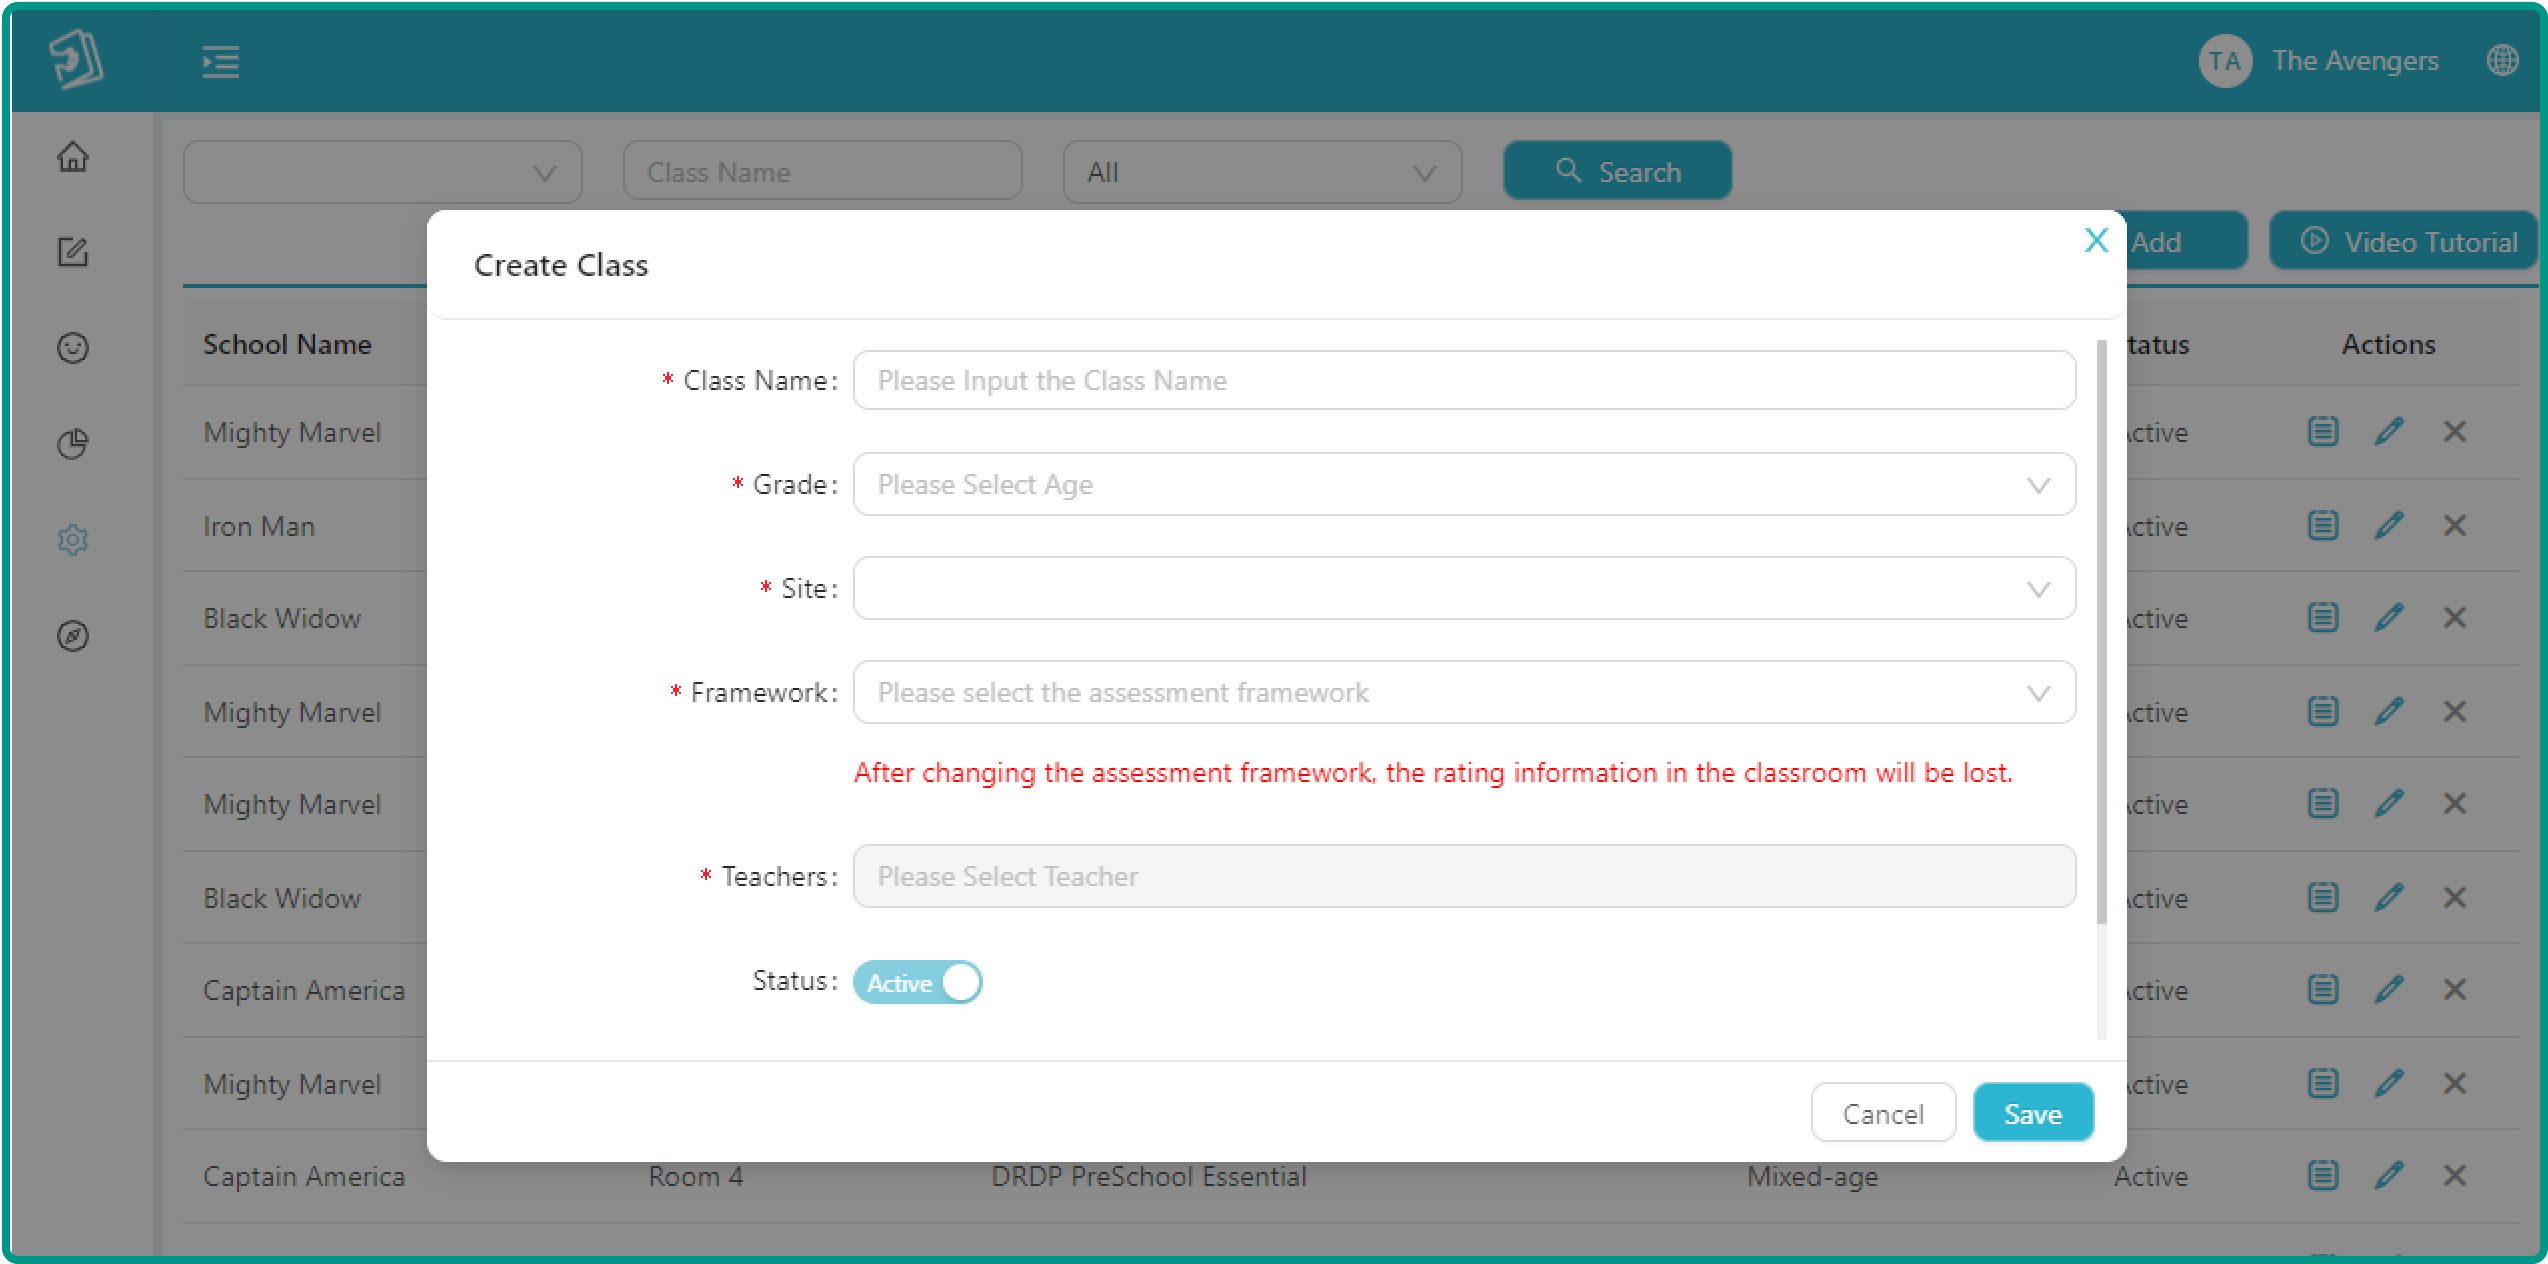Click The Avengers account name

click(x=2355, y=61)
